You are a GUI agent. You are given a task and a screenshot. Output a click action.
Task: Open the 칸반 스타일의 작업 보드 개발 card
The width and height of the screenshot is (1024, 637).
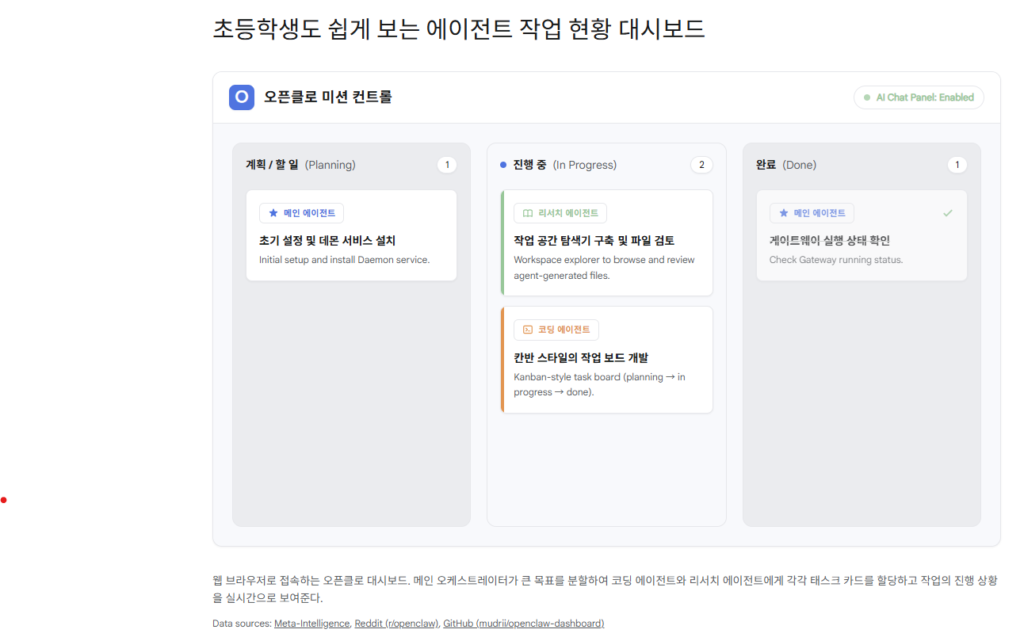tap(607, 360)
